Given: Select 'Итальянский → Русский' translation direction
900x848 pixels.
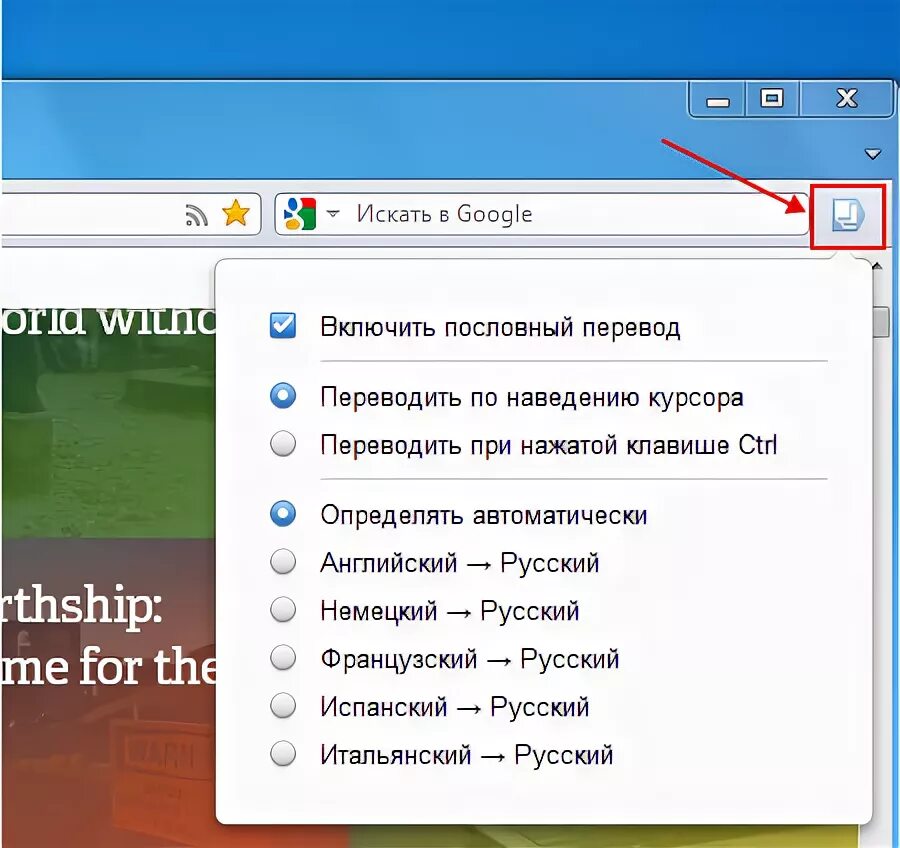Looking at the screenshot, I should [x=283, y=754].
